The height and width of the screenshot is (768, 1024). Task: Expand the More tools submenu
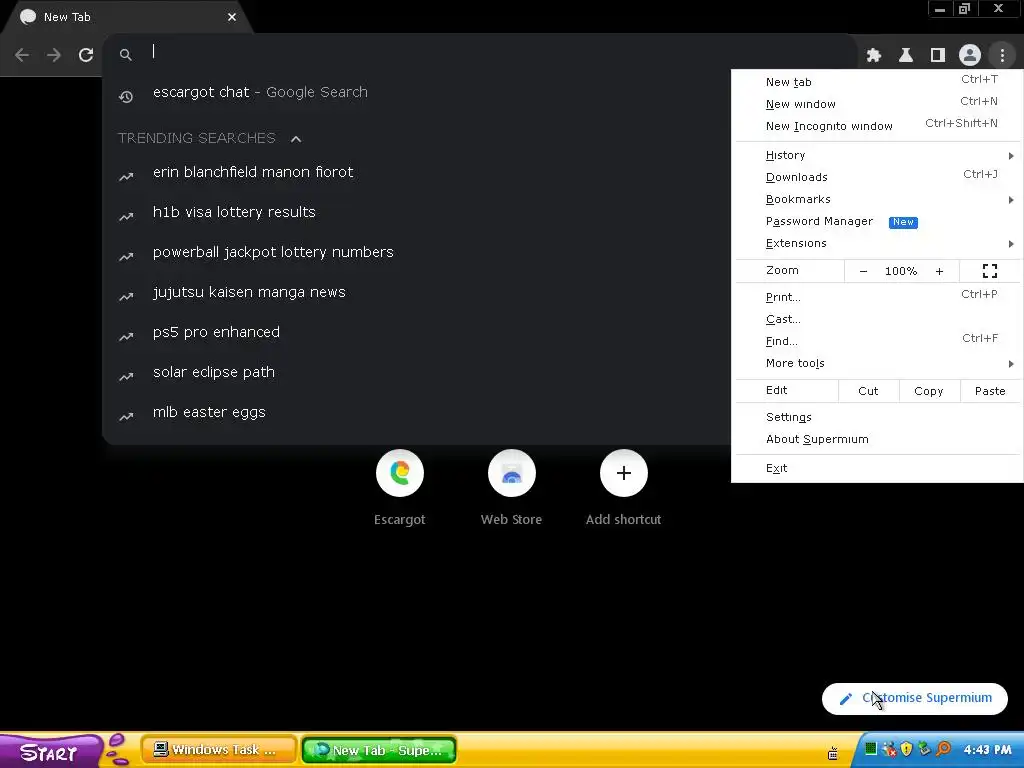877,363
